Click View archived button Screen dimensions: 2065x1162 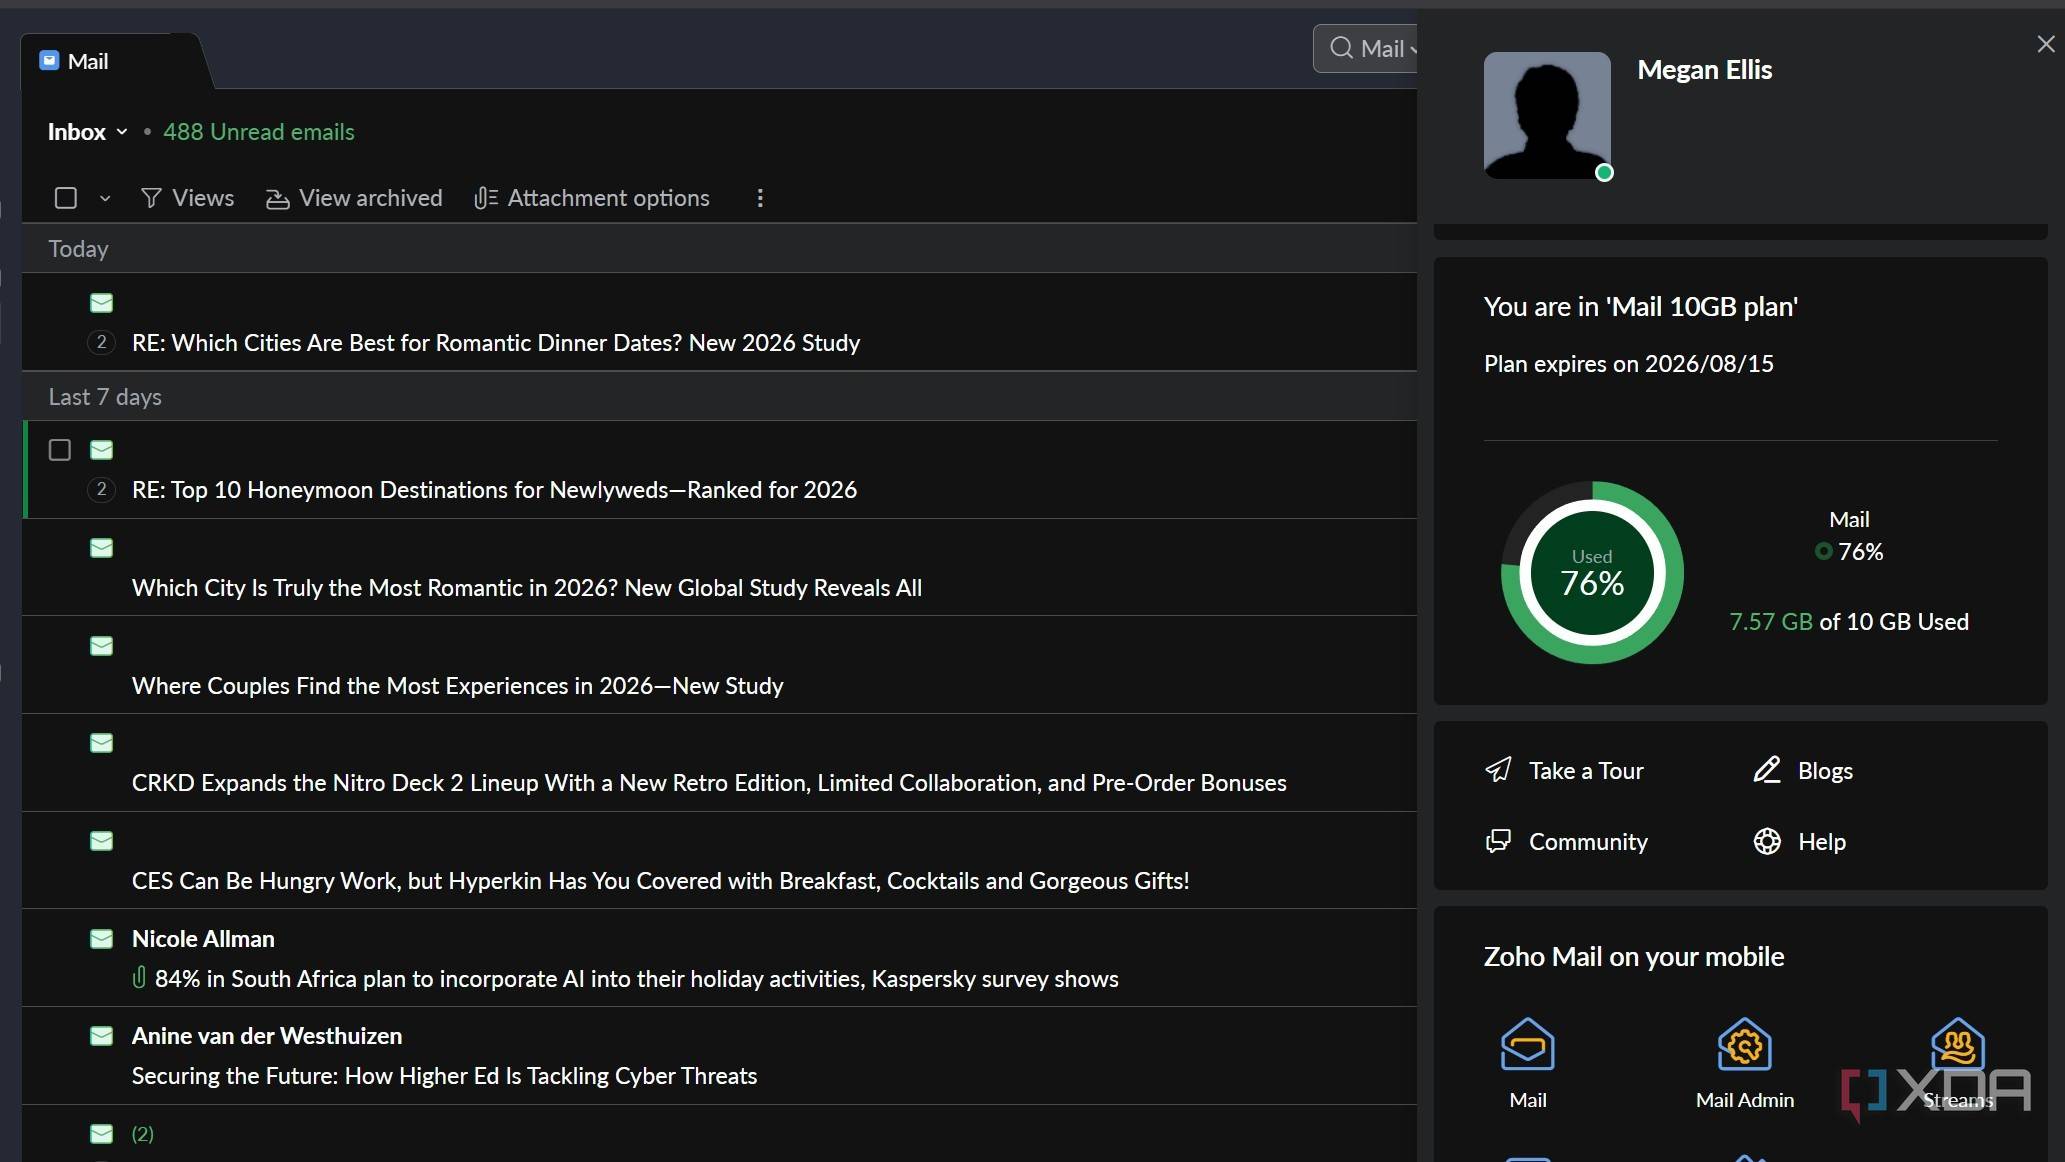(354, 198)
